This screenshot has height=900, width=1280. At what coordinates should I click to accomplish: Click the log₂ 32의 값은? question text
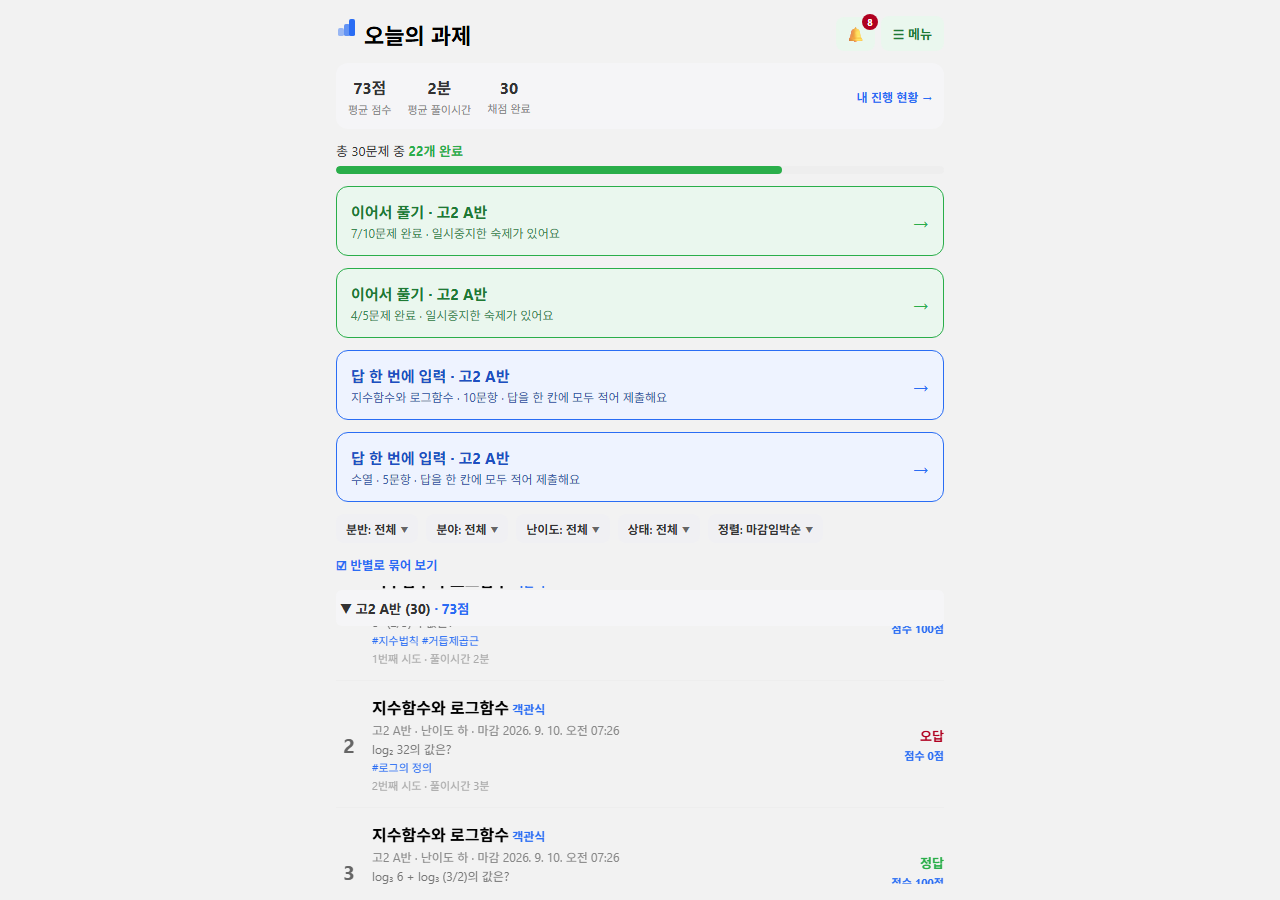(412, 749)
